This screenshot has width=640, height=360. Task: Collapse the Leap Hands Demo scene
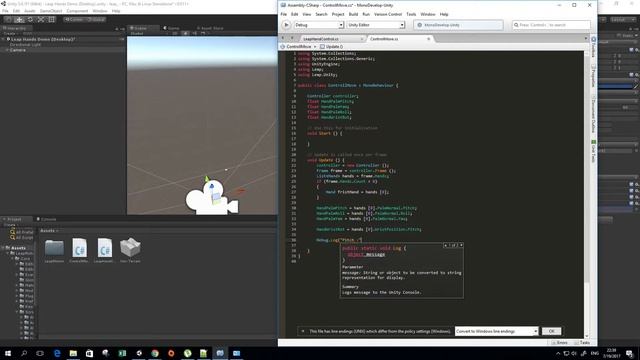click(x=3, y=39)
